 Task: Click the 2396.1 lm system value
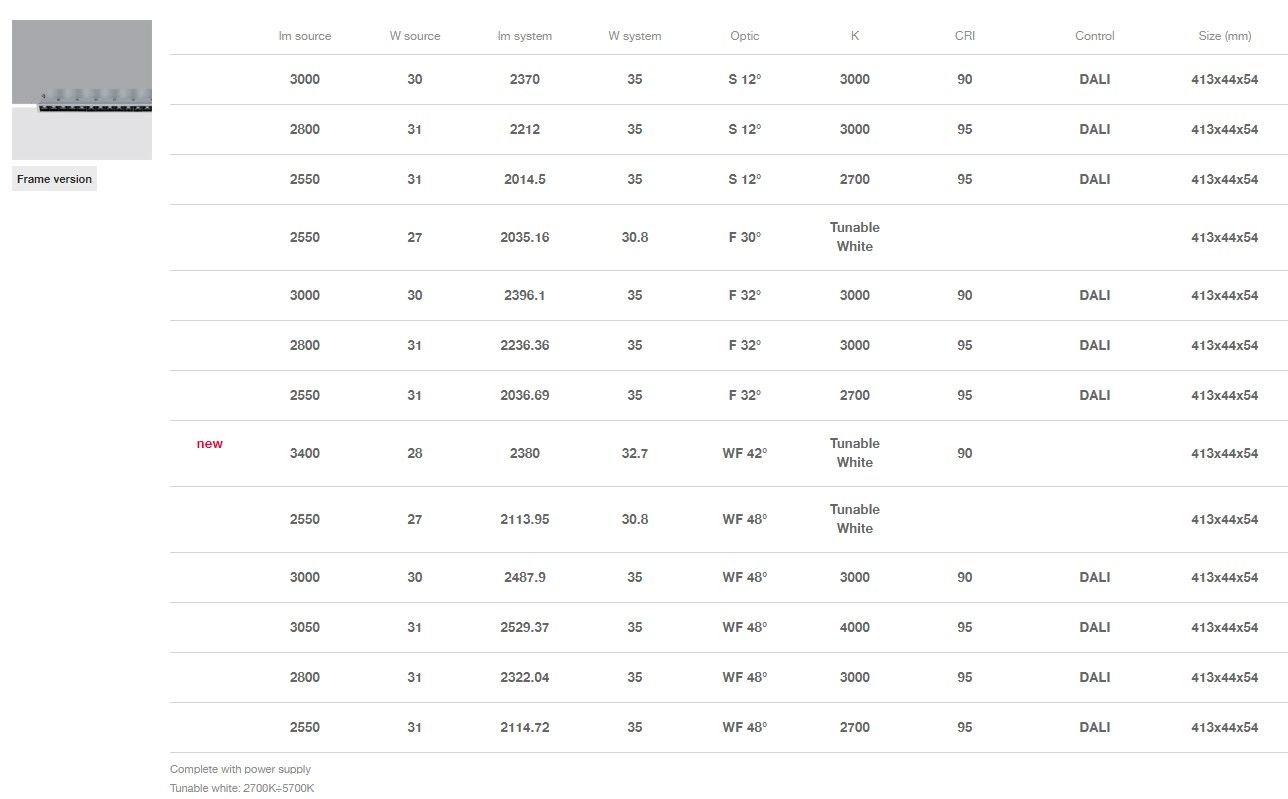tap(525, 296)
